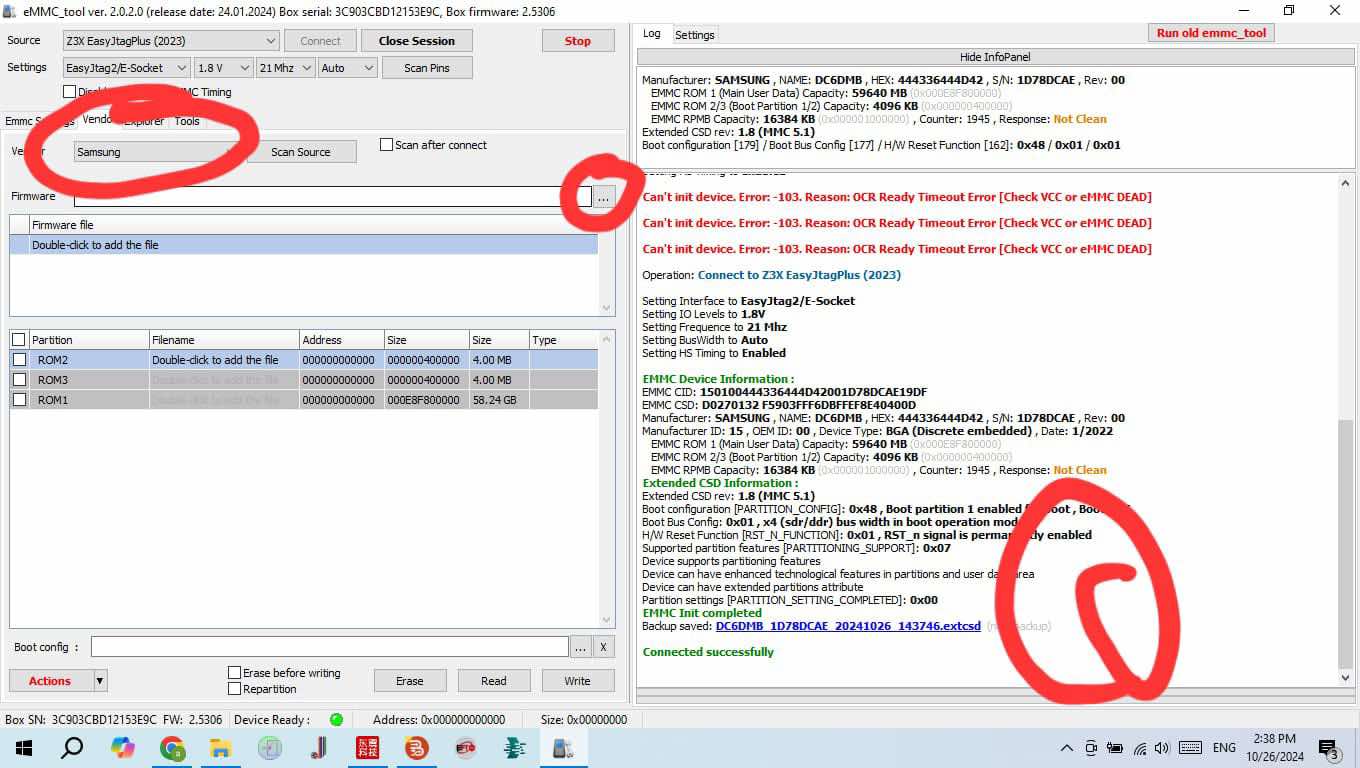Open the Log tab
Screen dimensions: 1360x768
point(652,33)
